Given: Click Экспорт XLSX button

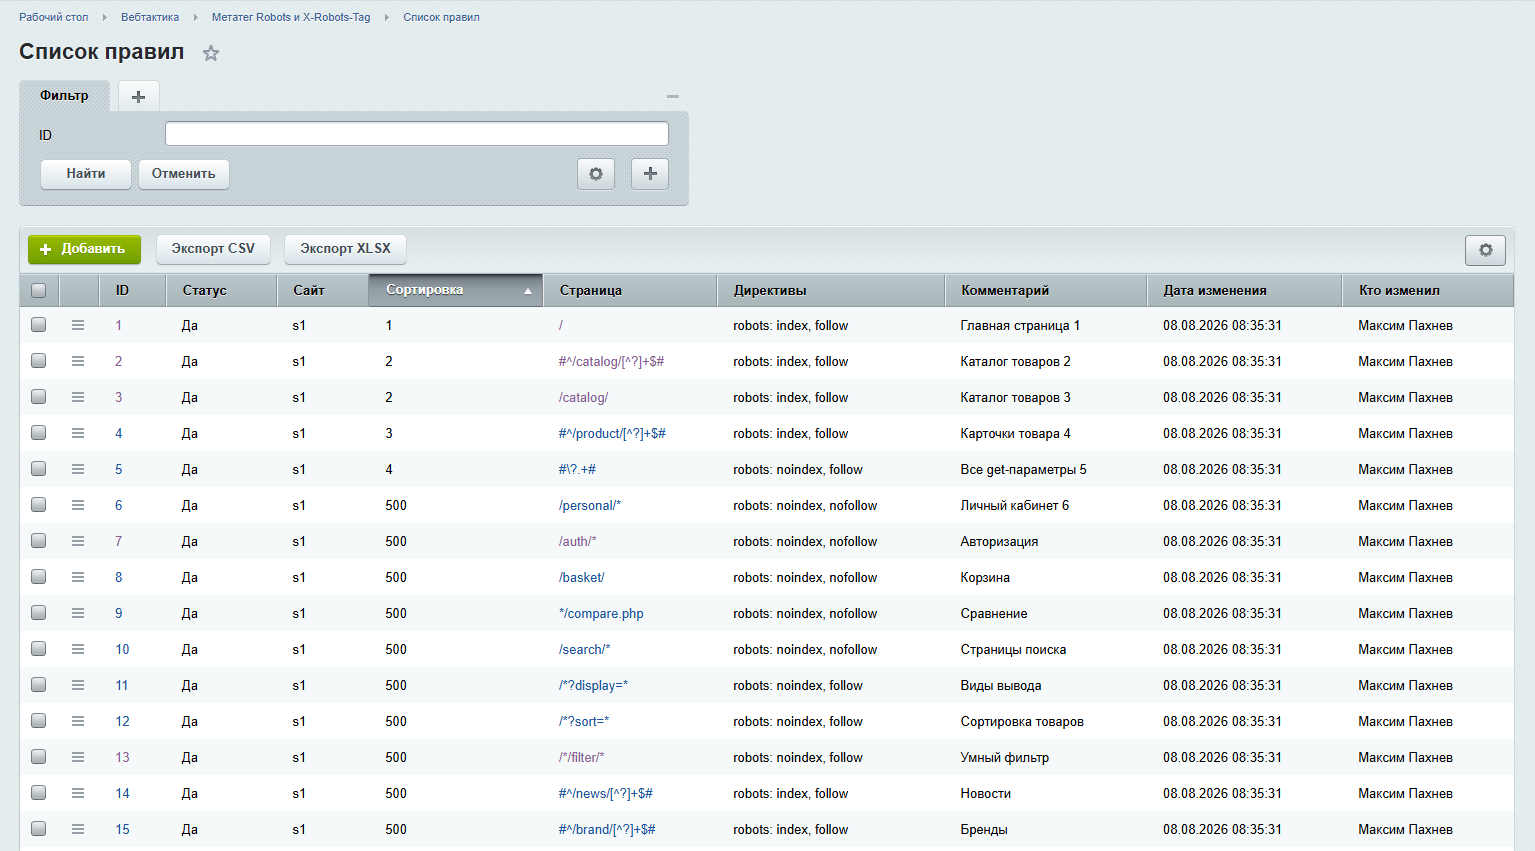Looking at the screenshot, I should click(345, 249).
